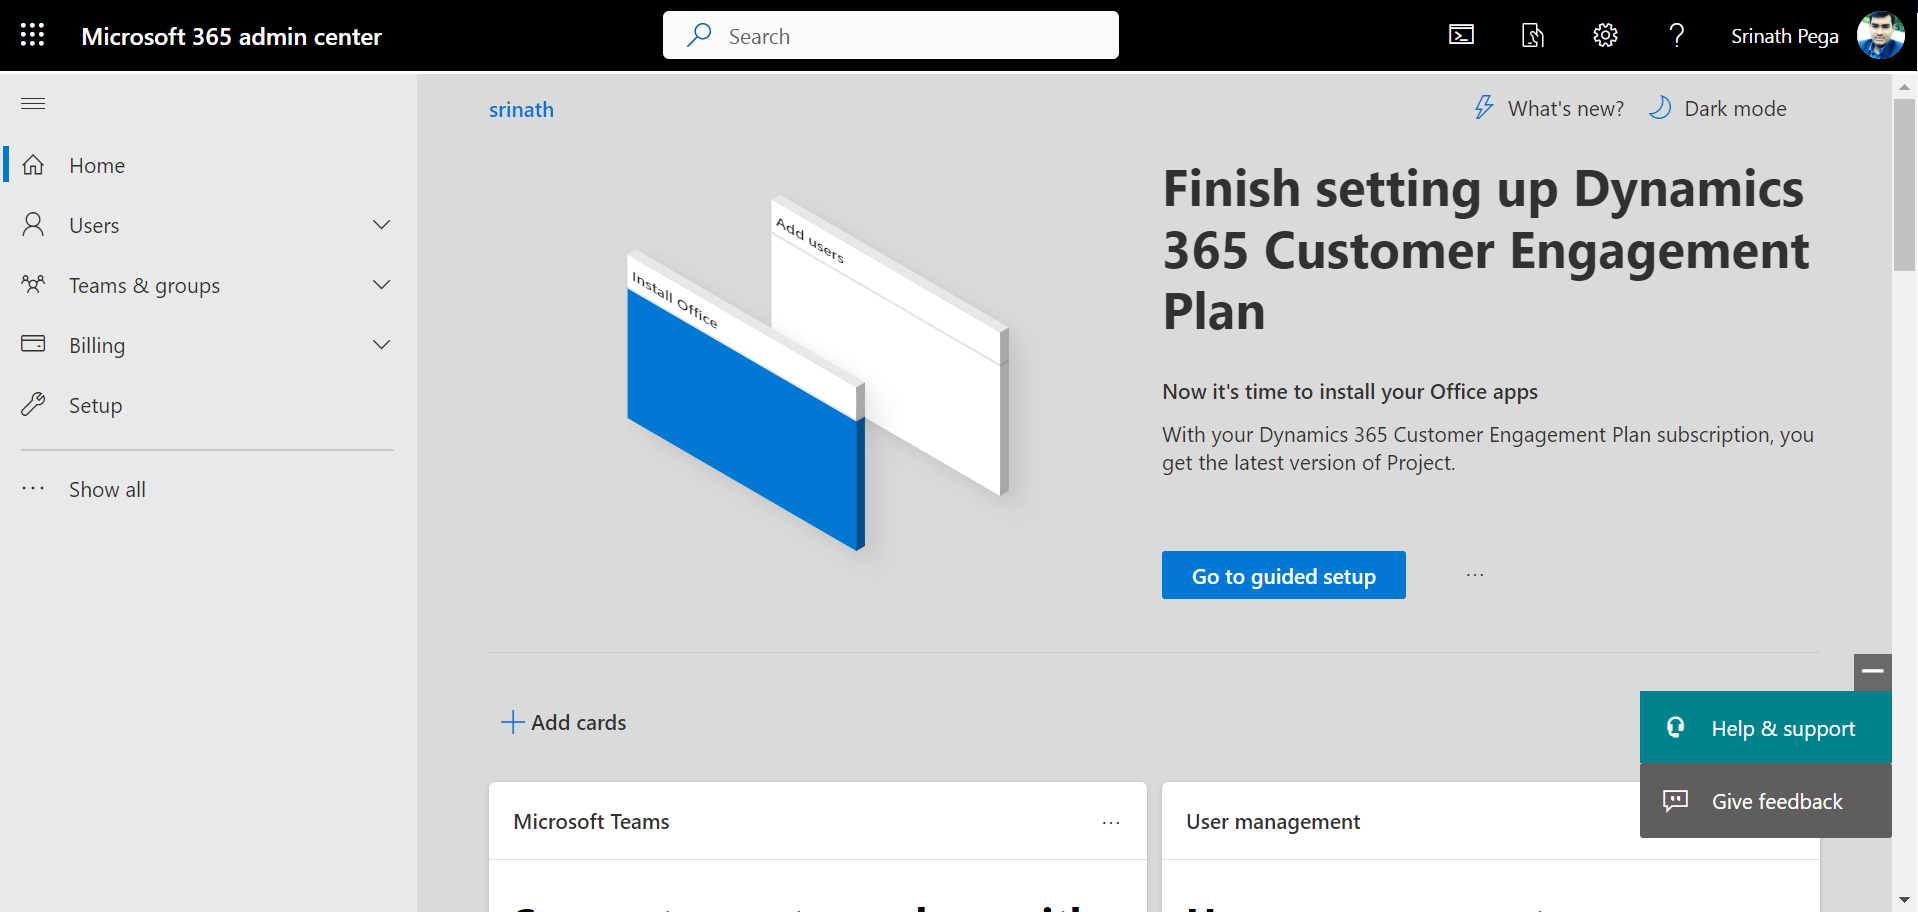
Task: Click the Search input field
Action: (890, 36)
